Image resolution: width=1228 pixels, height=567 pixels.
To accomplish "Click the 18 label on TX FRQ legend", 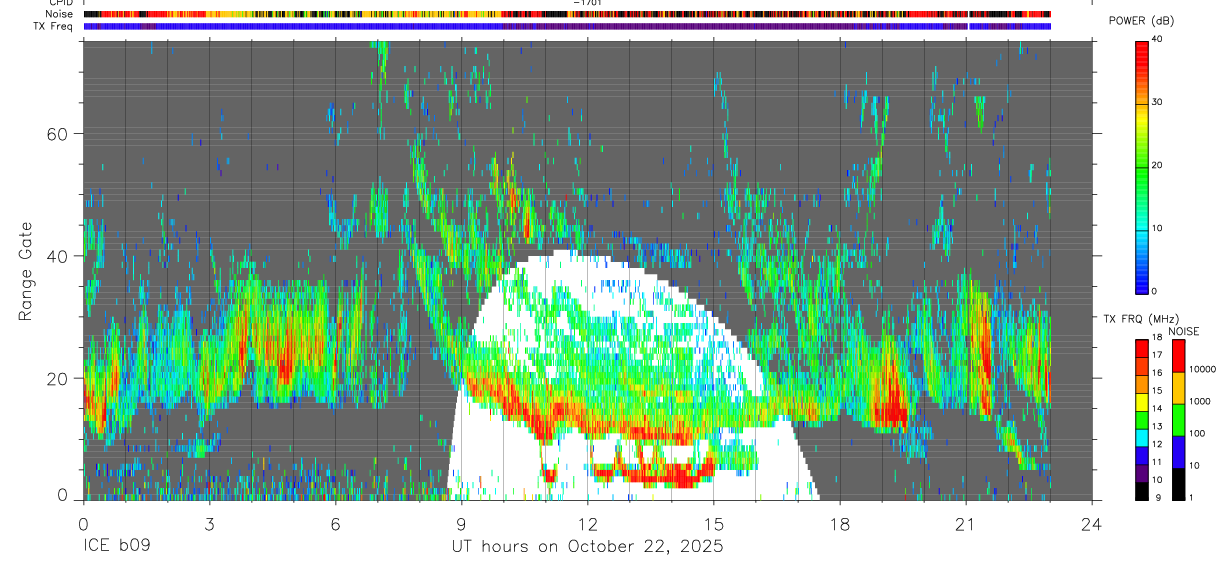I will click(1157, 337).
